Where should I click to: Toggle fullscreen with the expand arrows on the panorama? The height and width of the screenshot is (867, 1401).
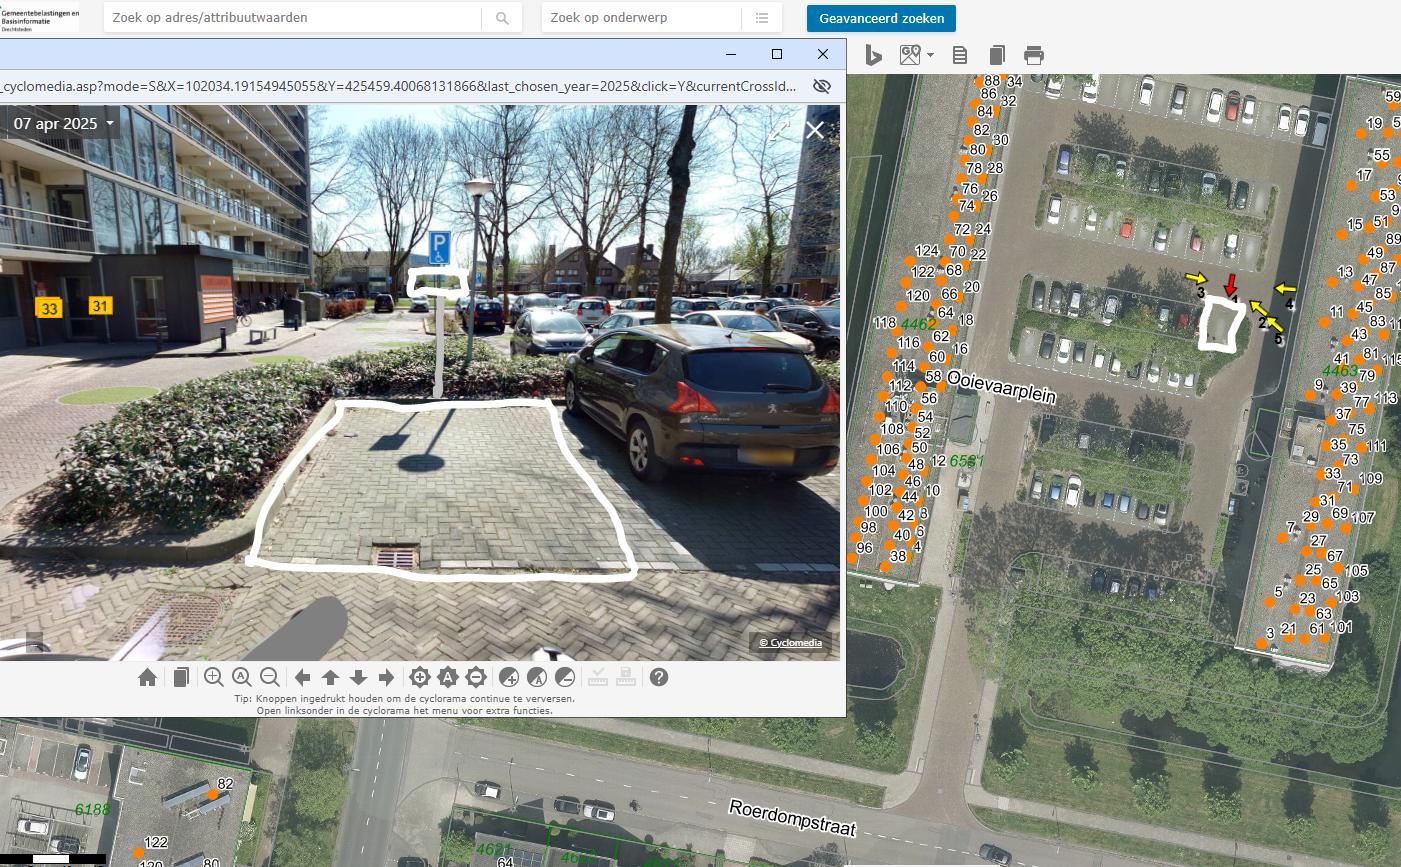tap(778, 130)
